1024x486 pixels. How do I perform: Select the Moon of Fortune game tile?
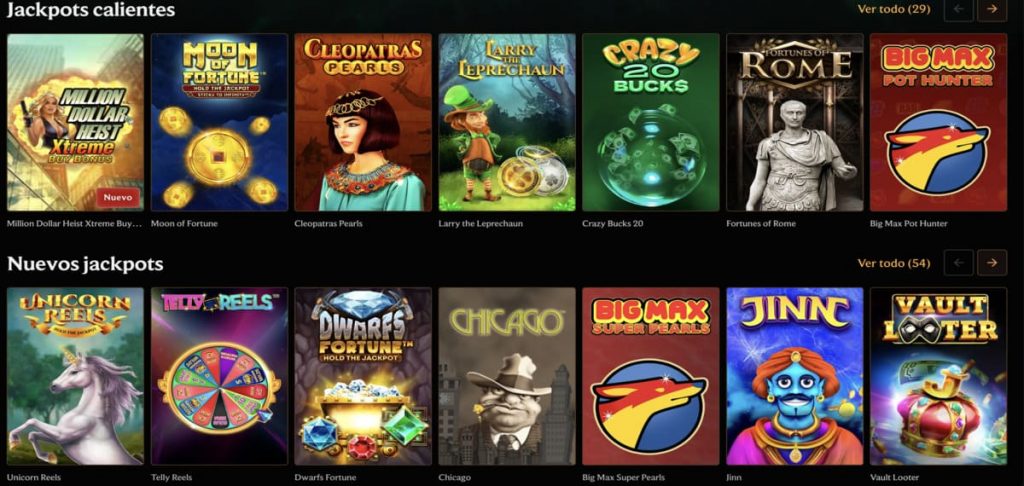coord(219,122)
